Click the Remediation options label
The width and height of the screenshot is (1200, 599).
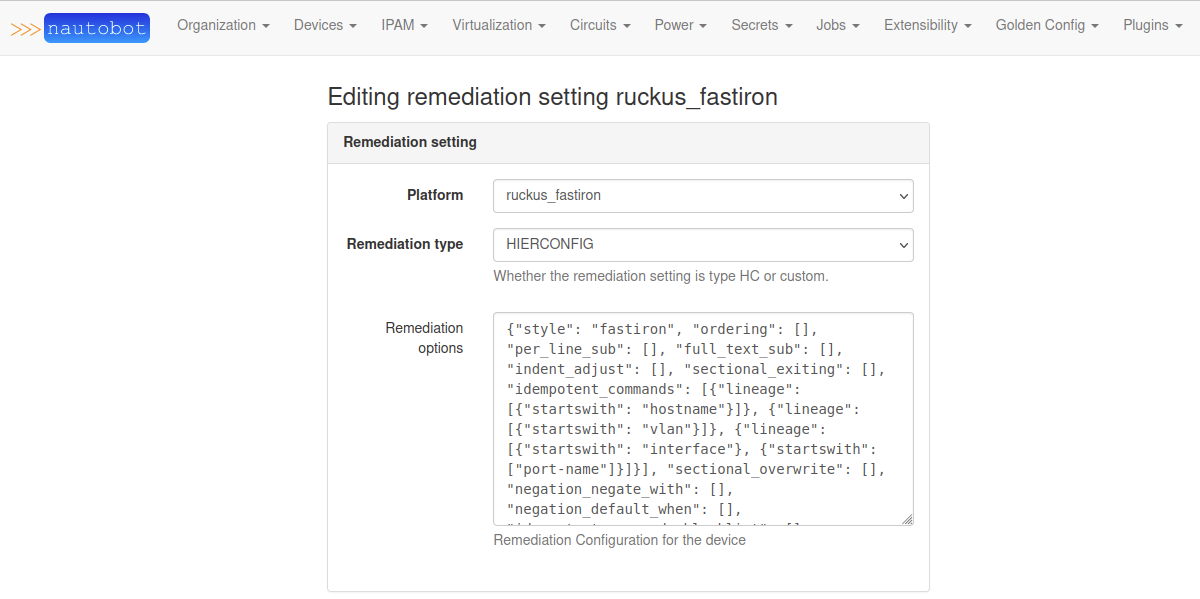(425, 338)
